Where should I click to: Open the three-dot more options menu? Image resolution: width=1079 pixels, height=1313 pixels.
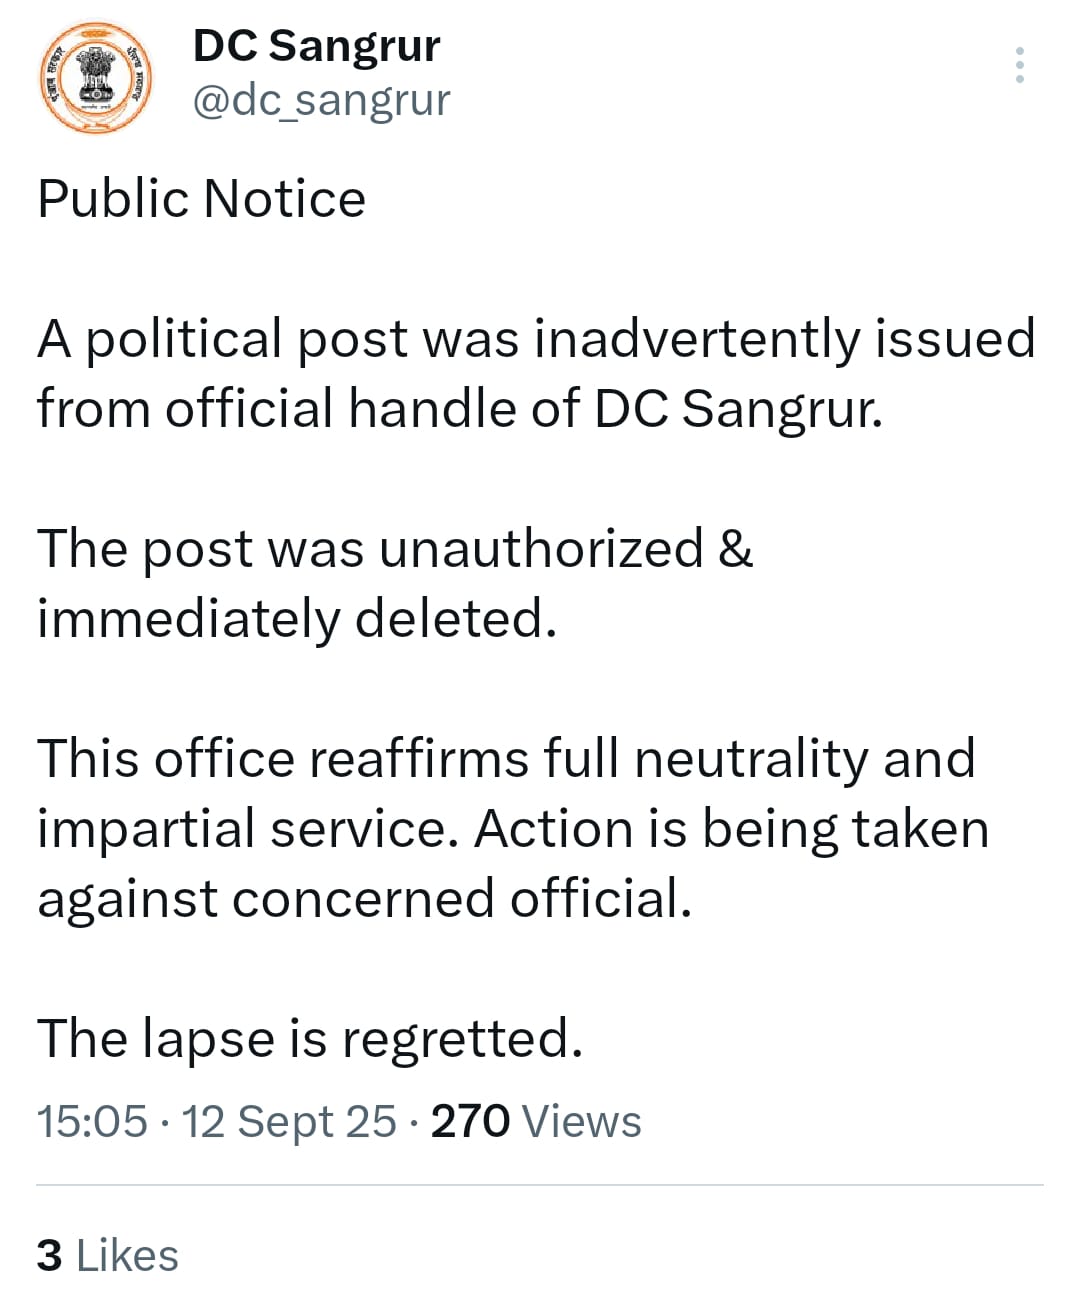(1019, 65)
